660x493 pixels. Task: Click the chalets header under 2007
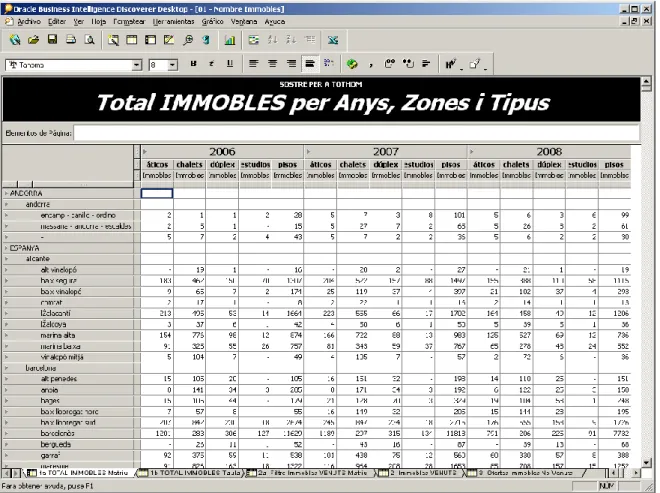pos(353,165)
